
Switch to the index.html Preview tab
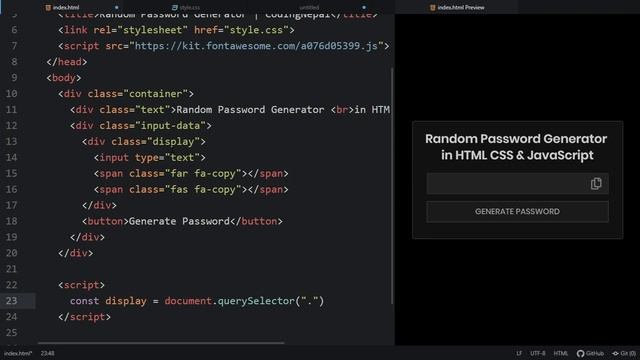457,7
